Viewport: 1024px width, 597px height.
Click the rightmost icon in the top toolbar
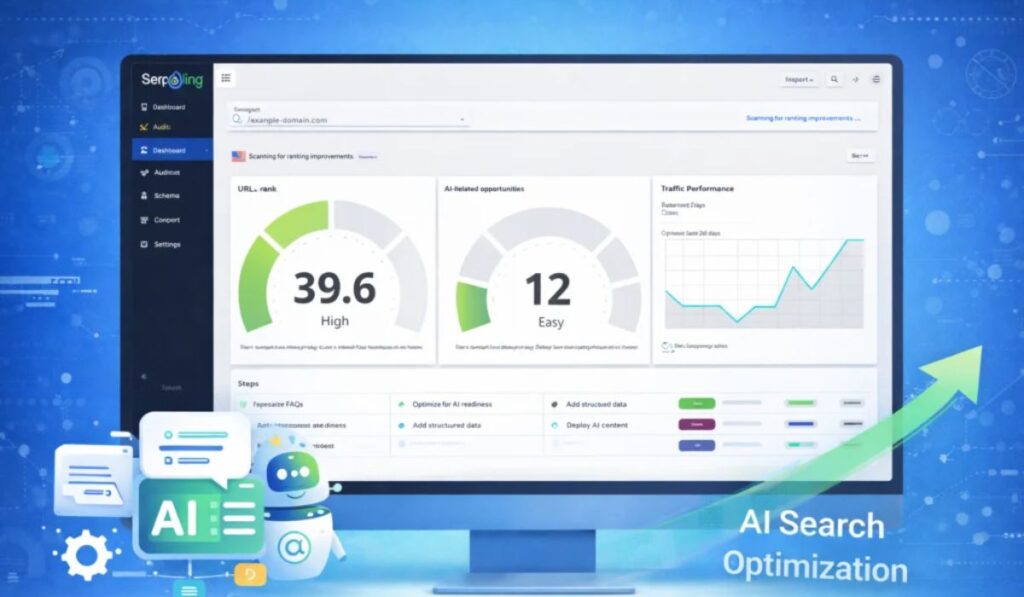tap(876, 79)
